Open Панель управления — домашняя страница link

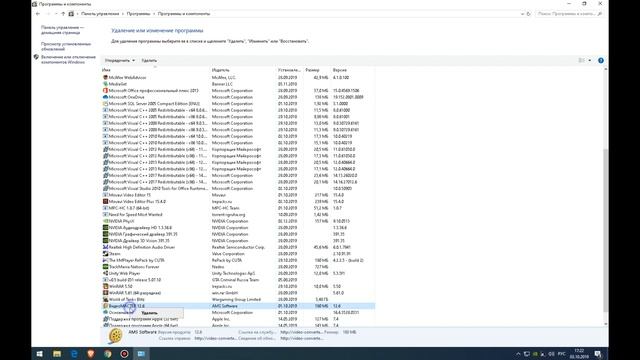click(62, 30)
